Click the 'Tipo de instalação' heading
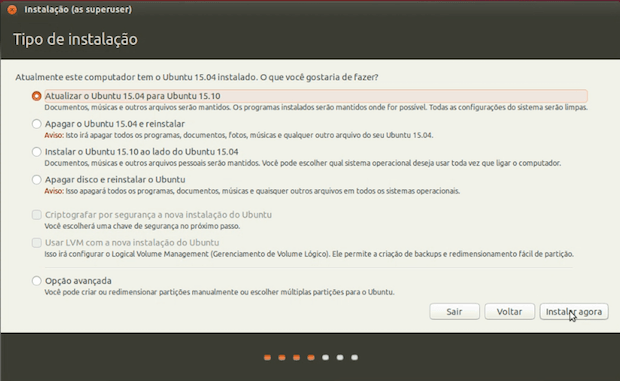The width and height of the screenshot is (620, 381). tap(75, 40)
